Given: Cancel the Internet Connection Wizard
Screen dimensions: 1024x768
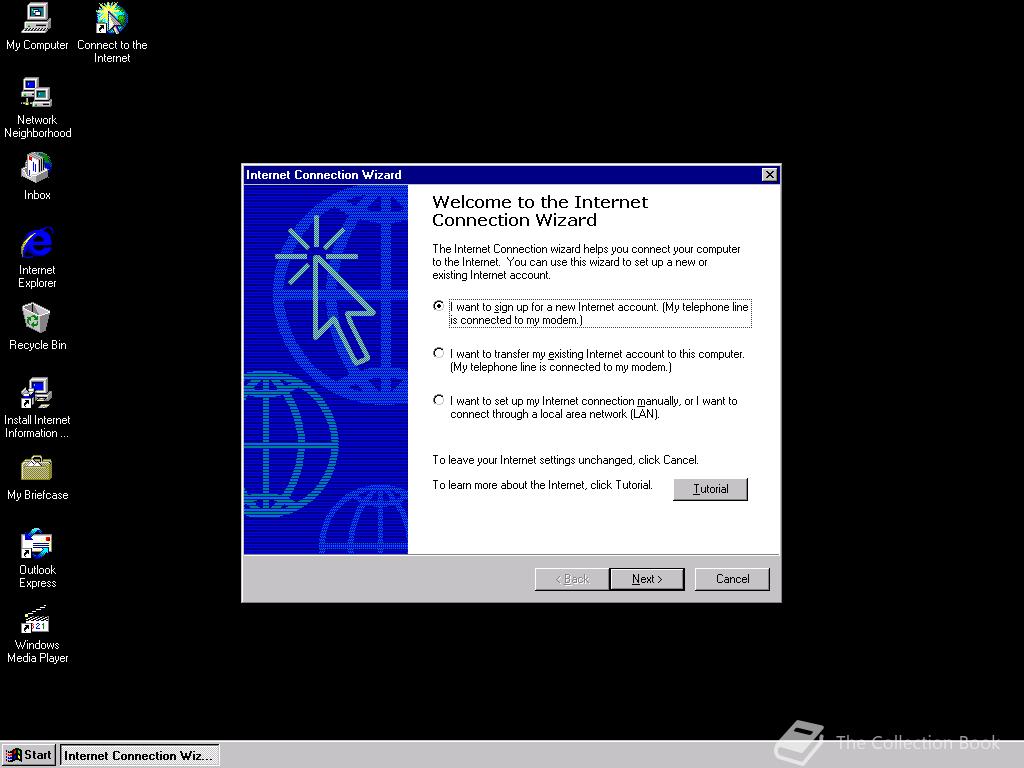Looking at the screenshot, I should (732, 579).
